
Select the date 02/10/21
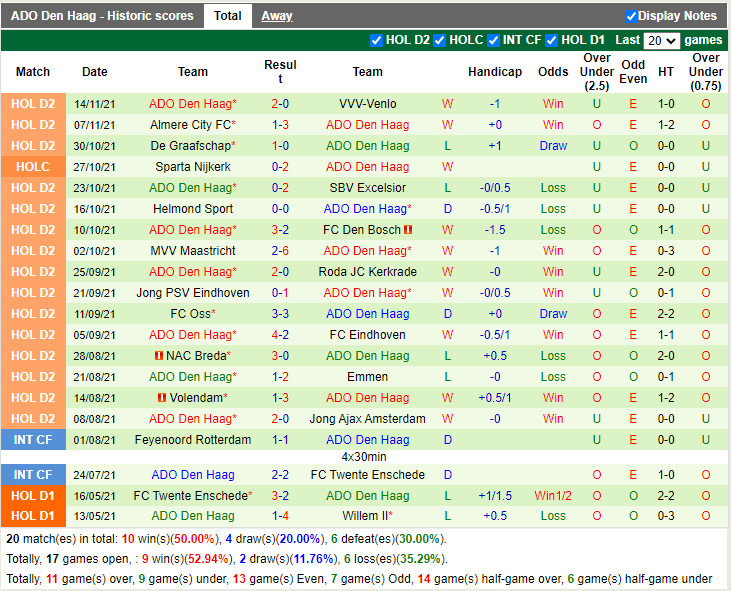coord(94,251)
